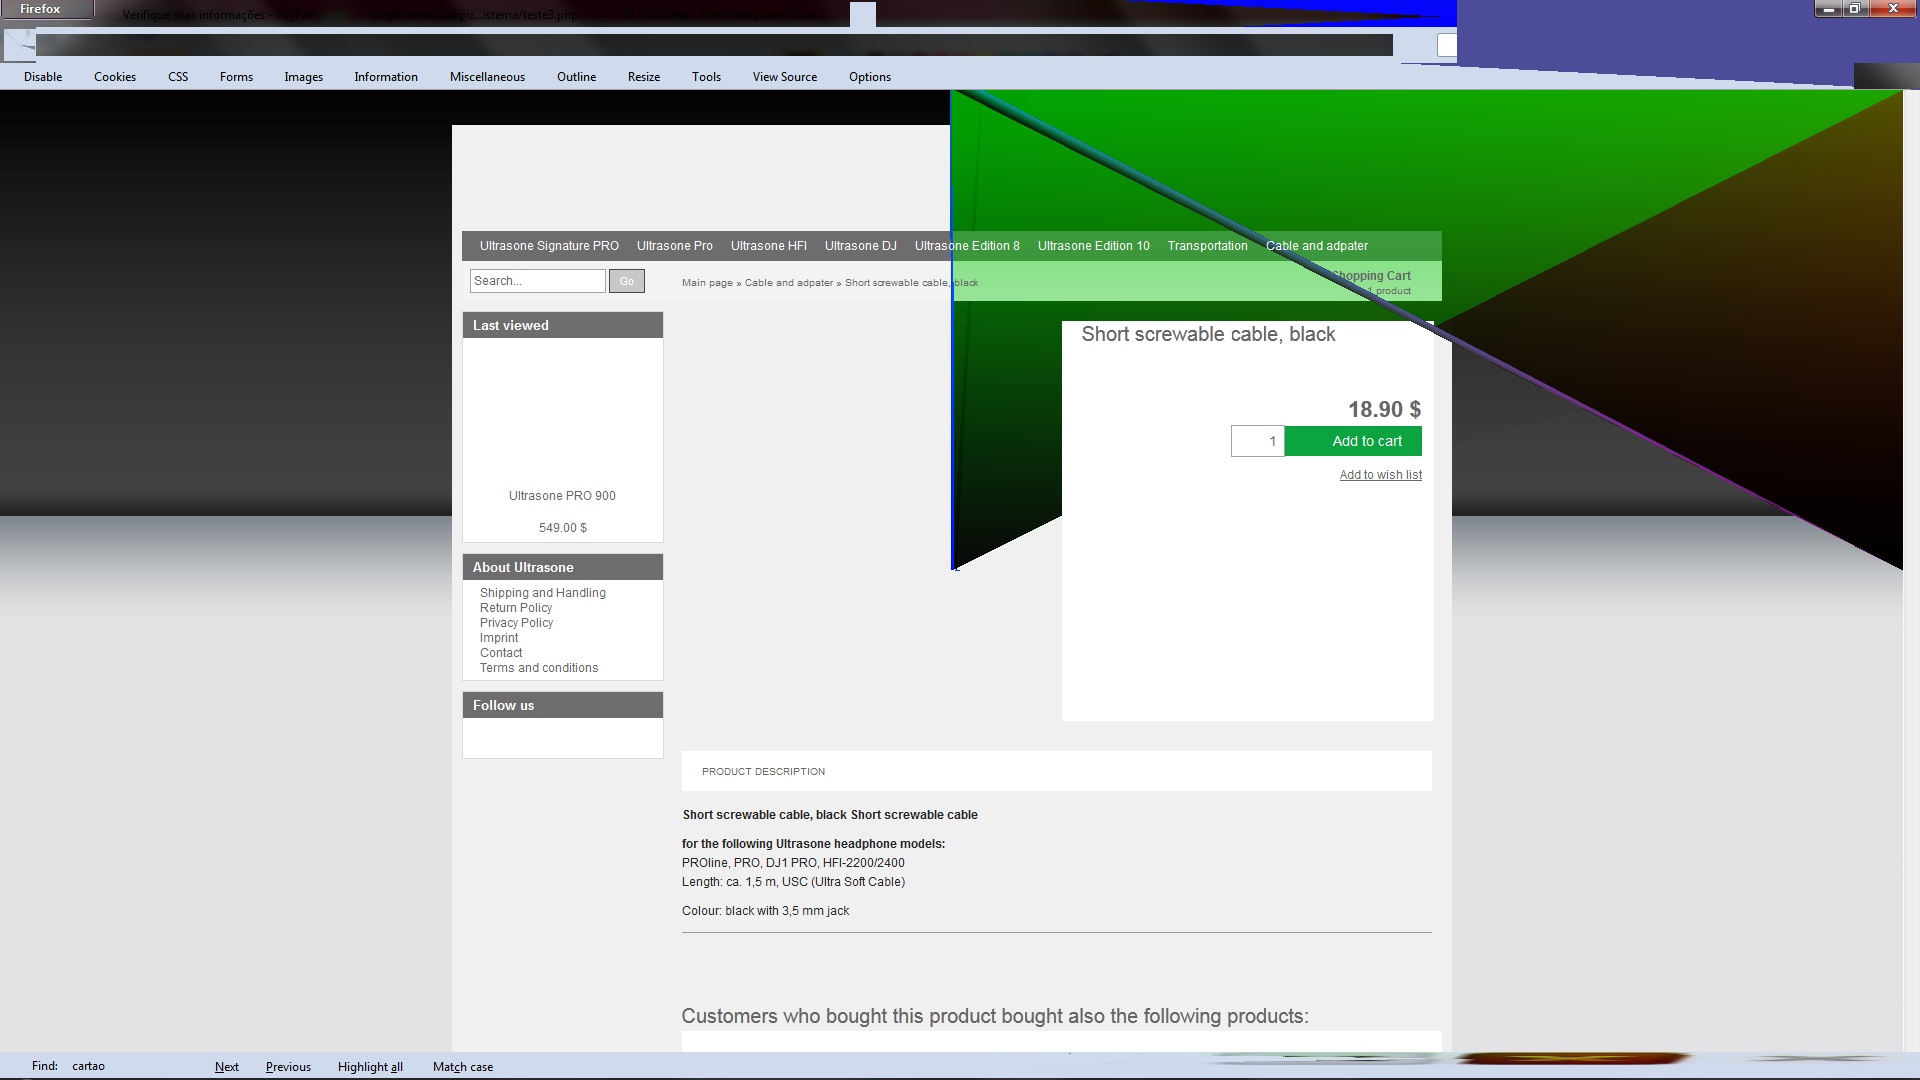Screen dimensions: 1920x1080
Task: Go to Ultrasone Signature PRO category
Action: click(549, 246)
